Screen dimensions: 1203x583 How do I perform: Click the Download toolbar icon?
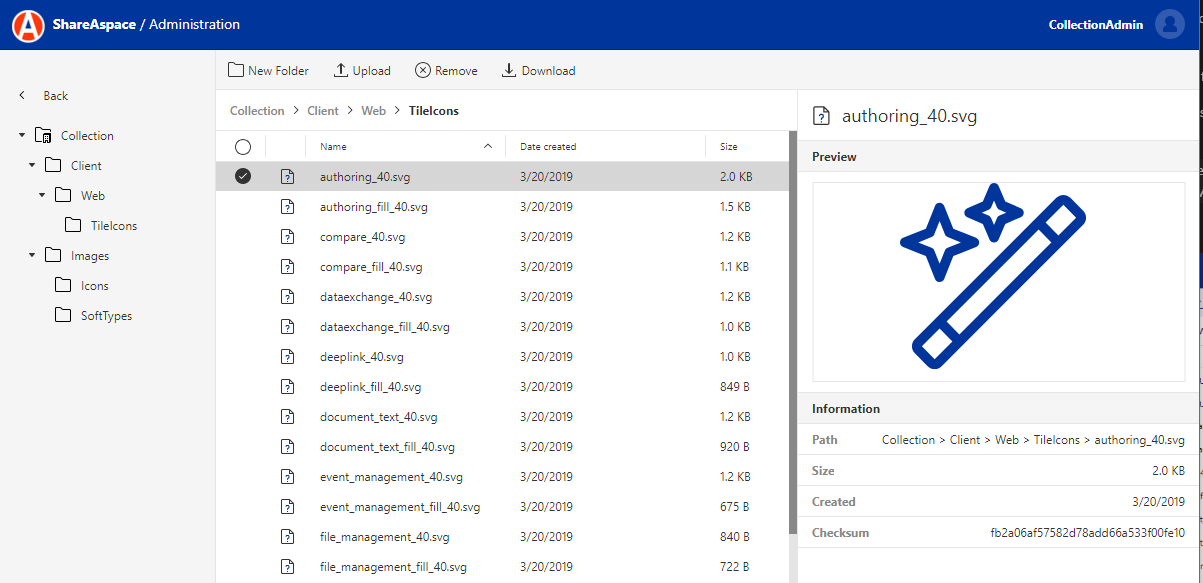point(509,70)
